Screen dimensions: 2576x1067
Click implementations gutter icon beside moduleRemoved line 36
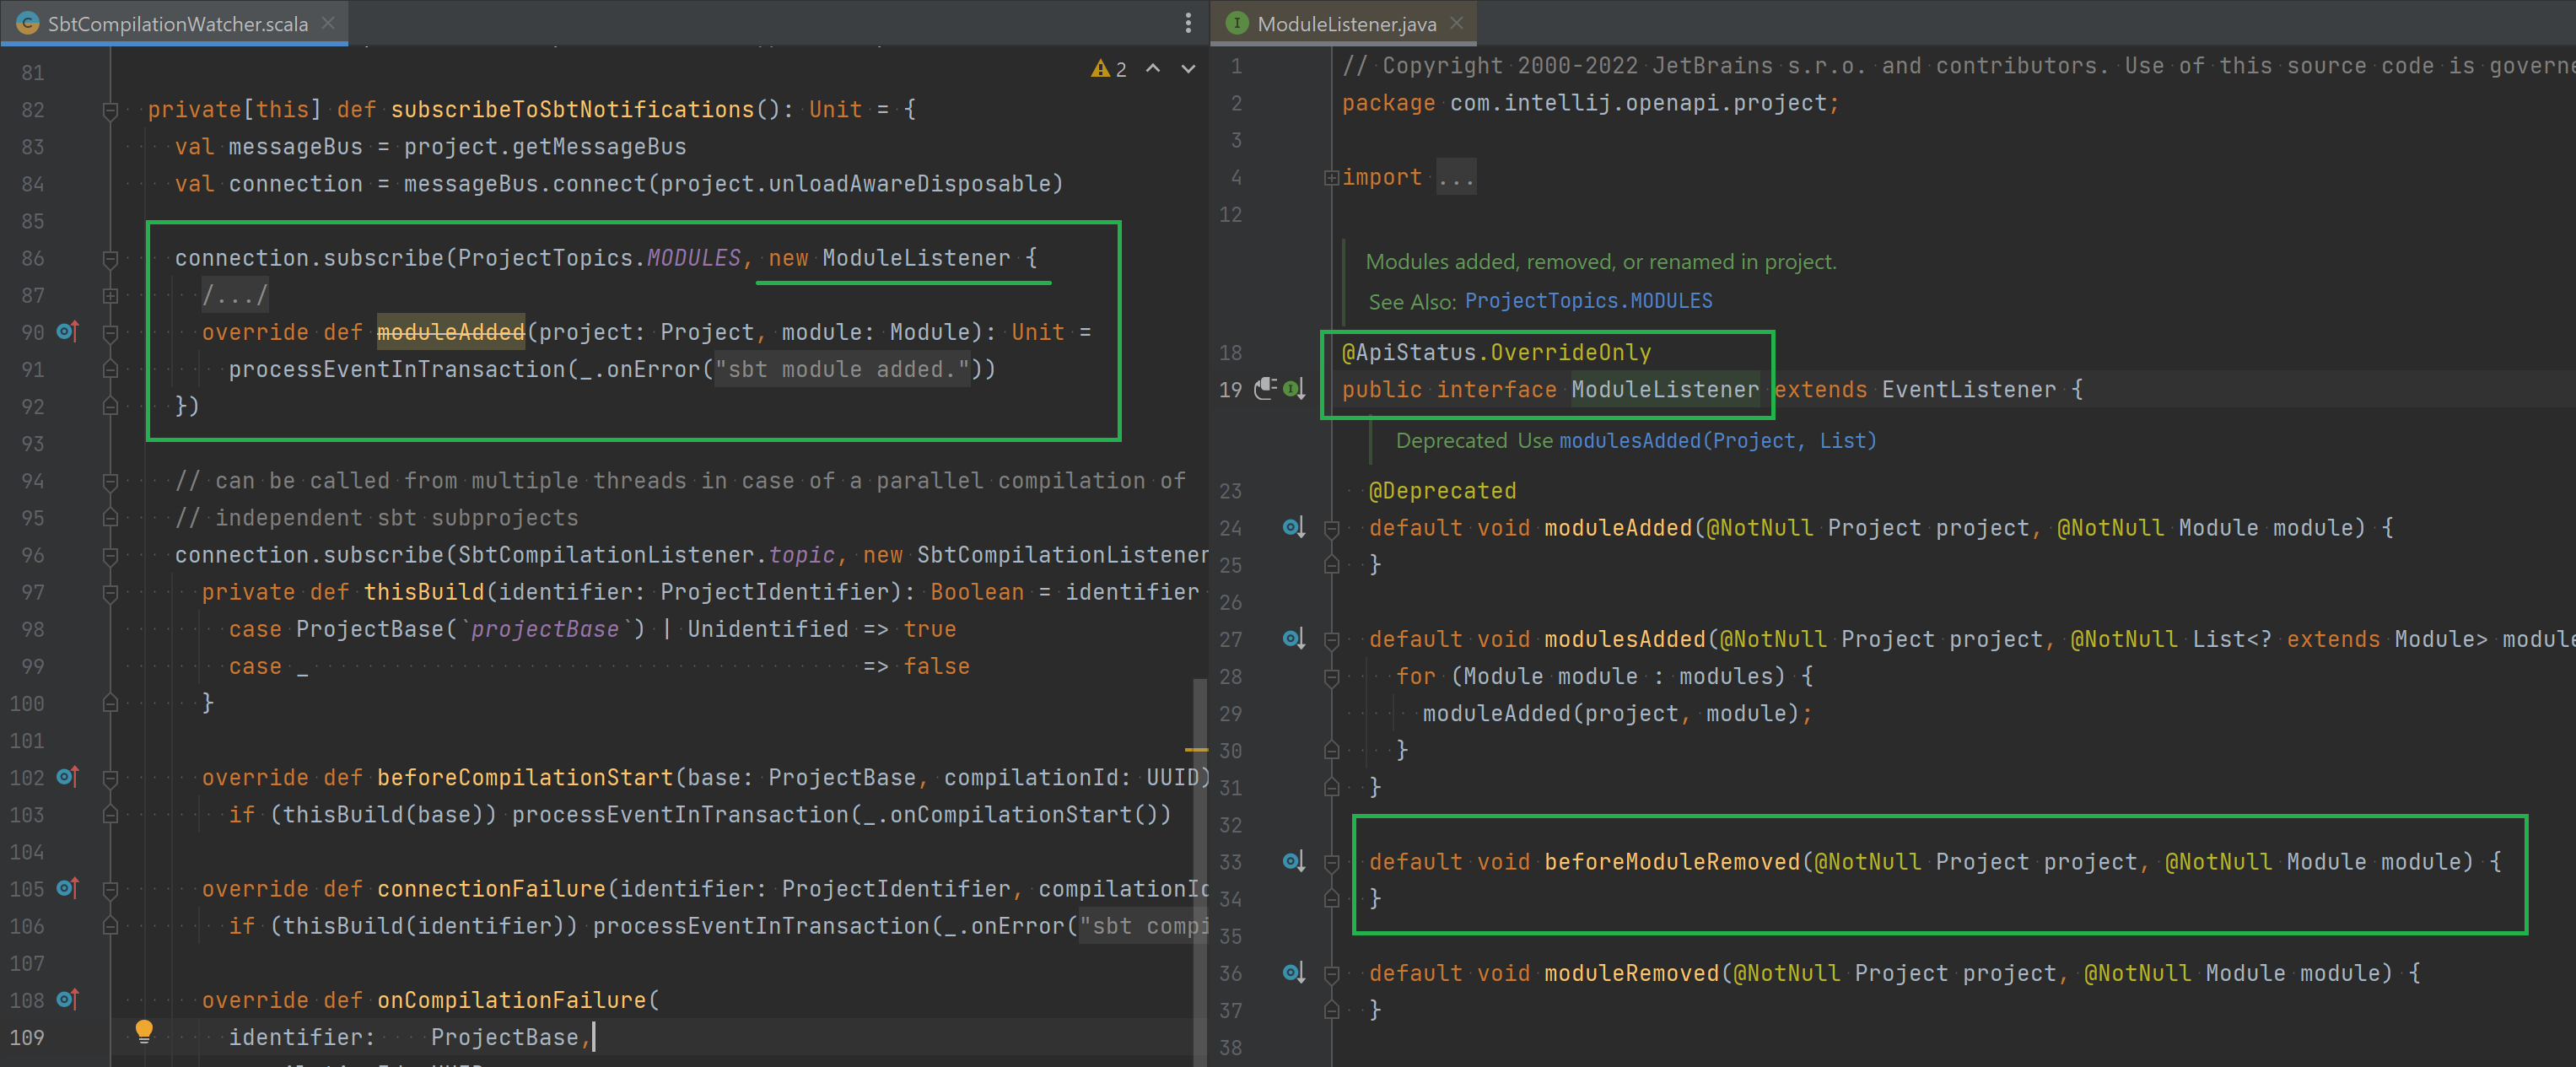[1294, 972]
